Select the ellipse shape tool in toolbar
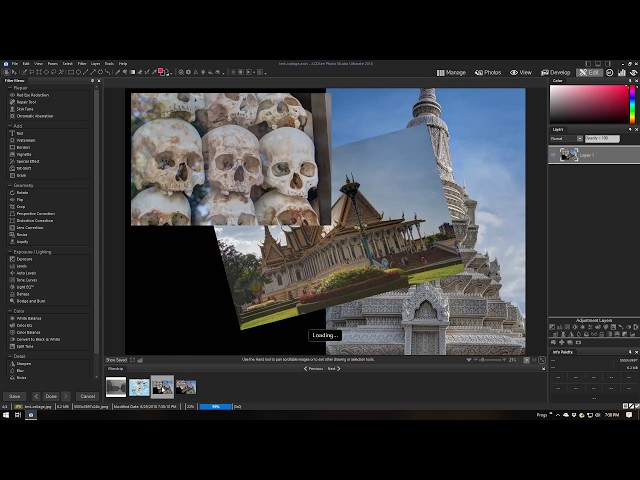The width and height of the screenshot is (640, 480). click(x=78, y=72)
